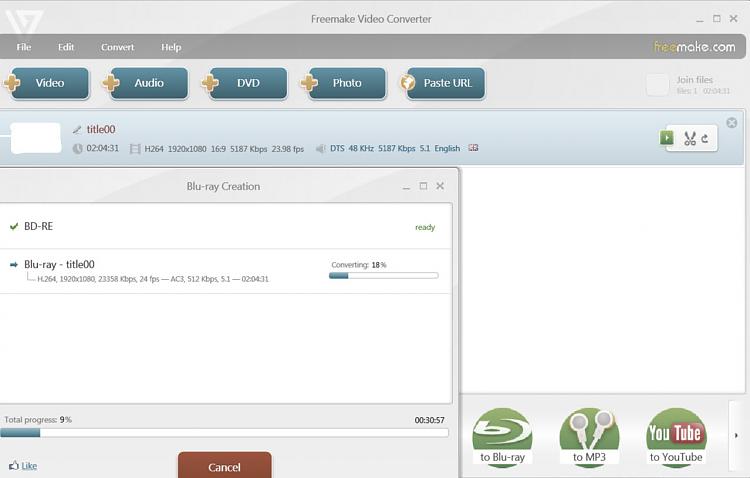Close the Blu-ray Creation dialog

(440, 186)
